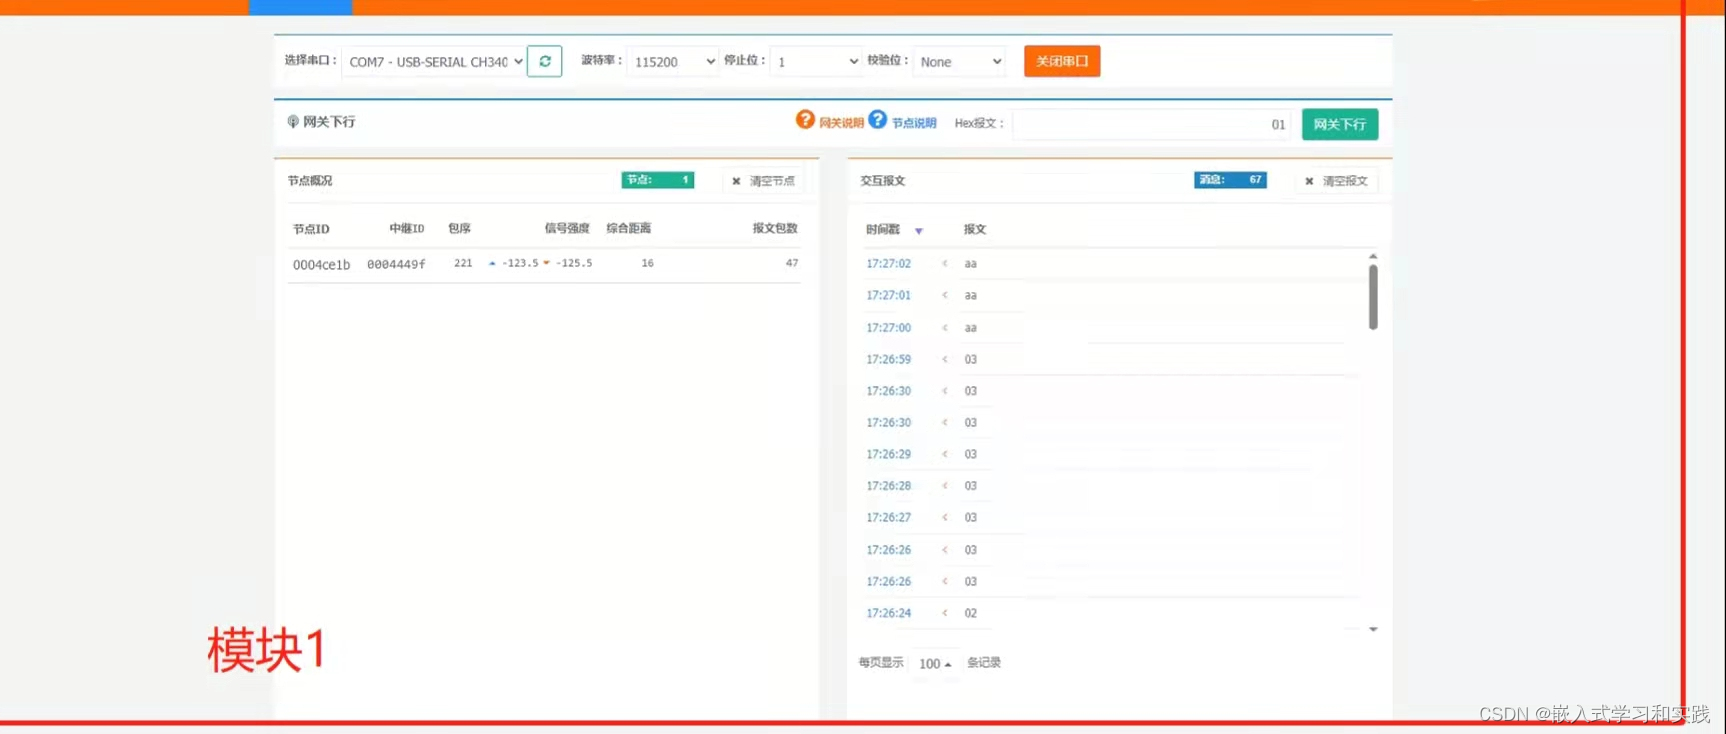Click the direction arrow on the 17:26:59 message
This screenshot has width=1726, height=734.
pyautogui.click(x=944, y=359)
